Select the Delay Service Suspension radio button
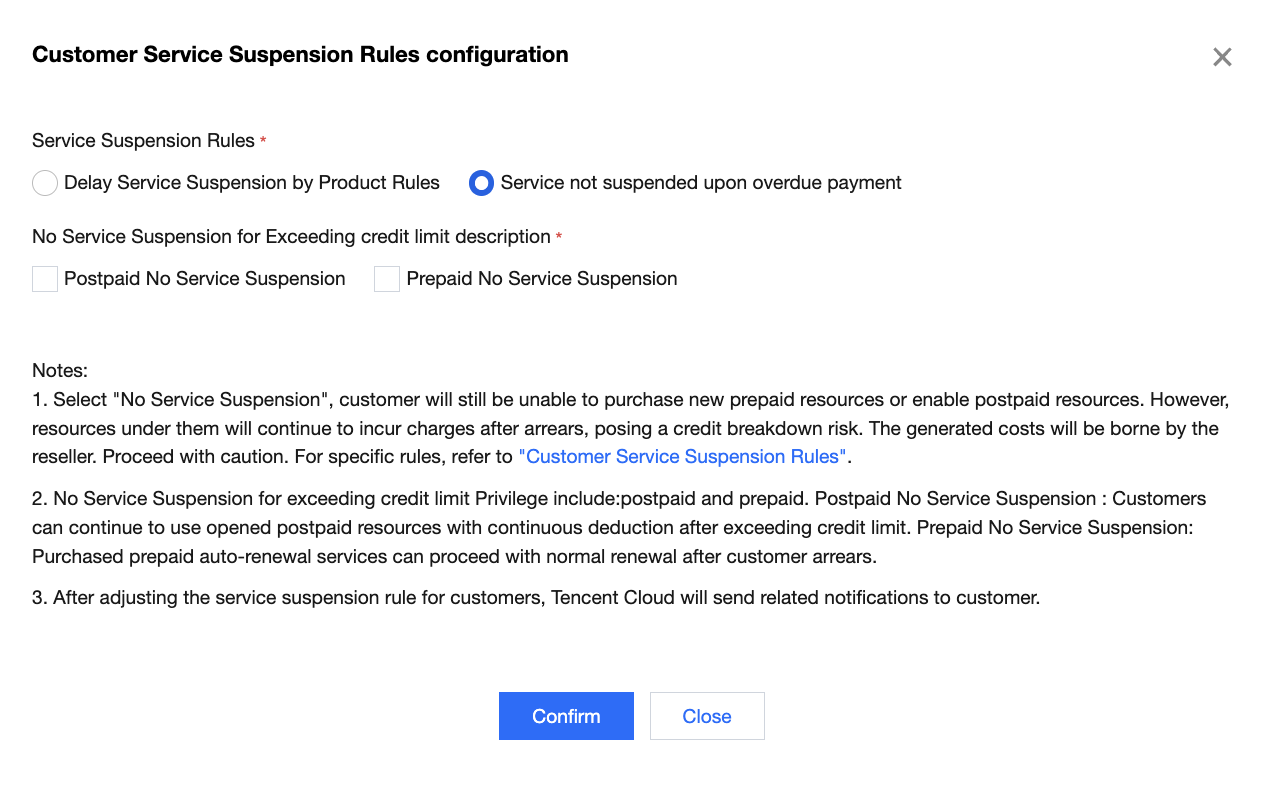This screenshot has width=1262, height=792. tap(45, 183)
